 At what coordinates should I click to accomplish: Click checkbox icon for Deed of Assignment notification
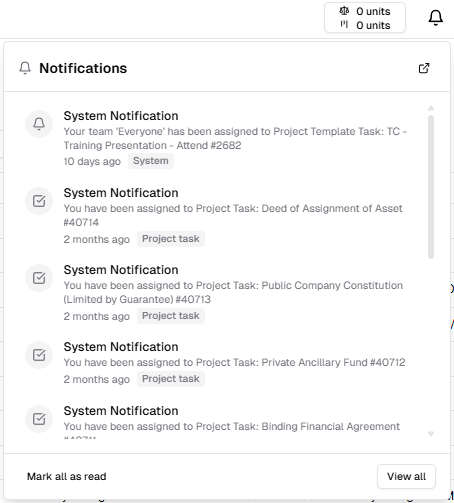click(39, 201)
